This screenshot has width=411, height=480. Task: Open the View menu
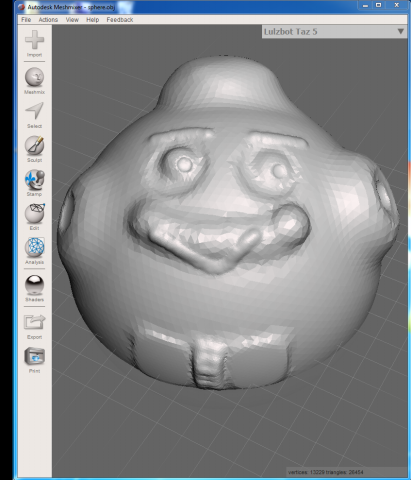coord(72,20)
